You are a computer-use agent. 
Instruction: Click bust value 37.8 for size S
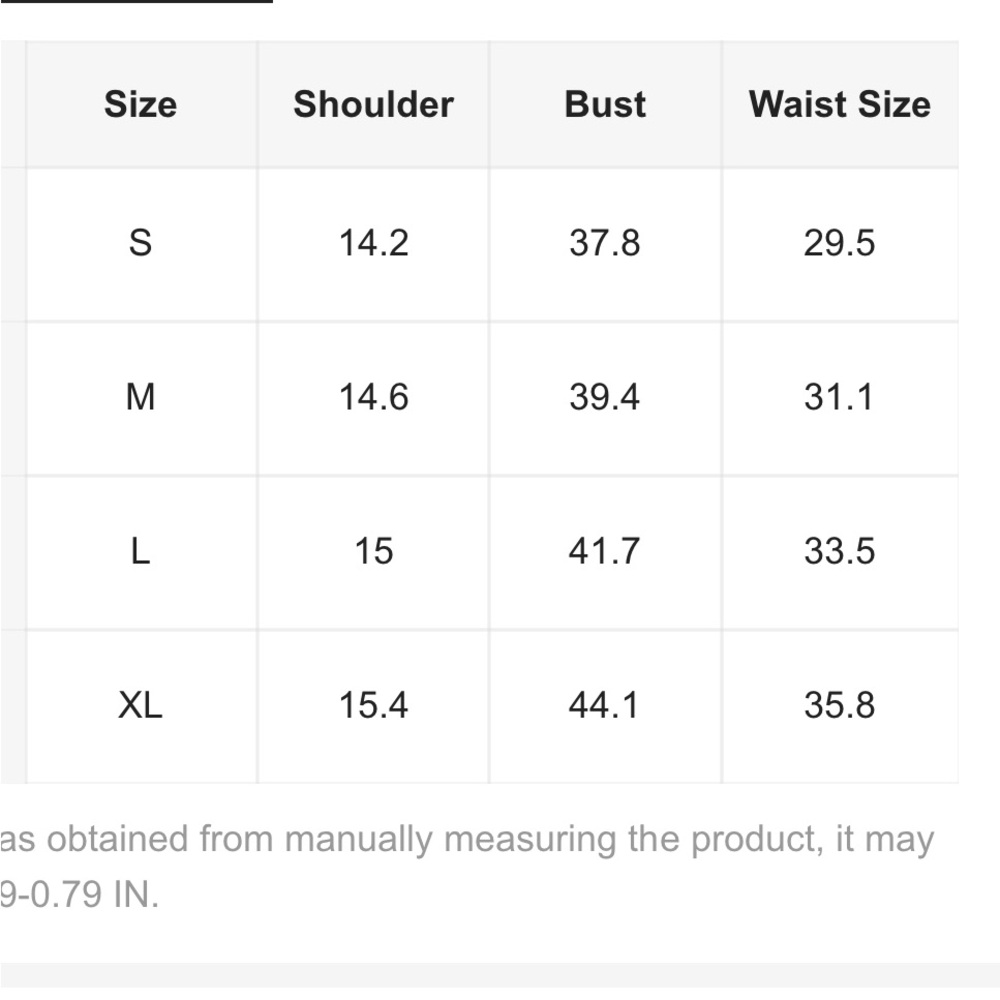[605, 243]
